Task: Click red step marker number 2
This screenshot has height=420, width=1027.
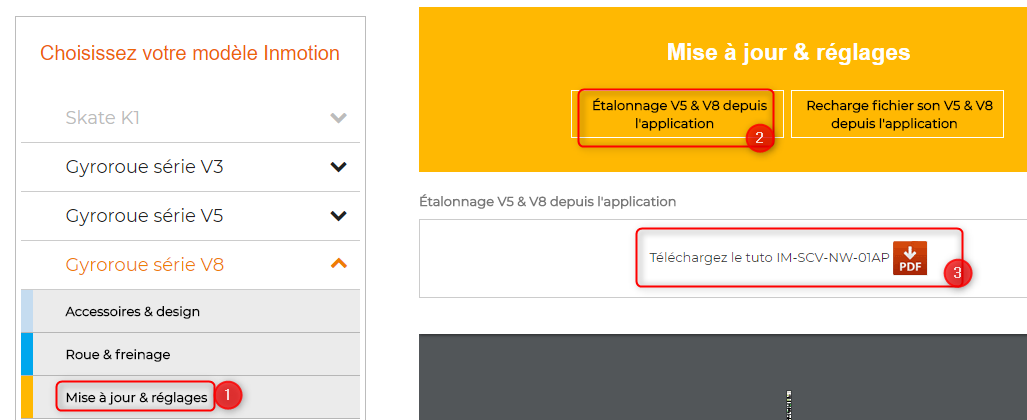Action: tap(760, 138)
